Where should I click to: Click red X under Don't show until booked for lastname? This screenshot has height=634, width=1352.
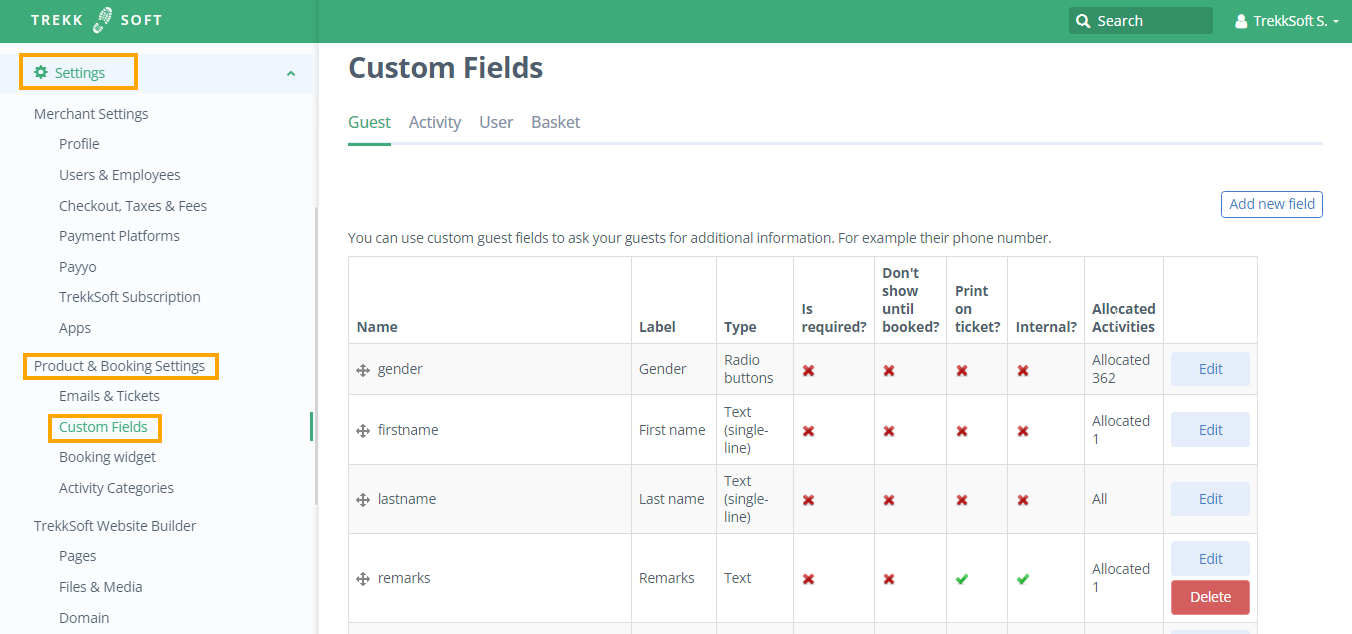(889, 500)
